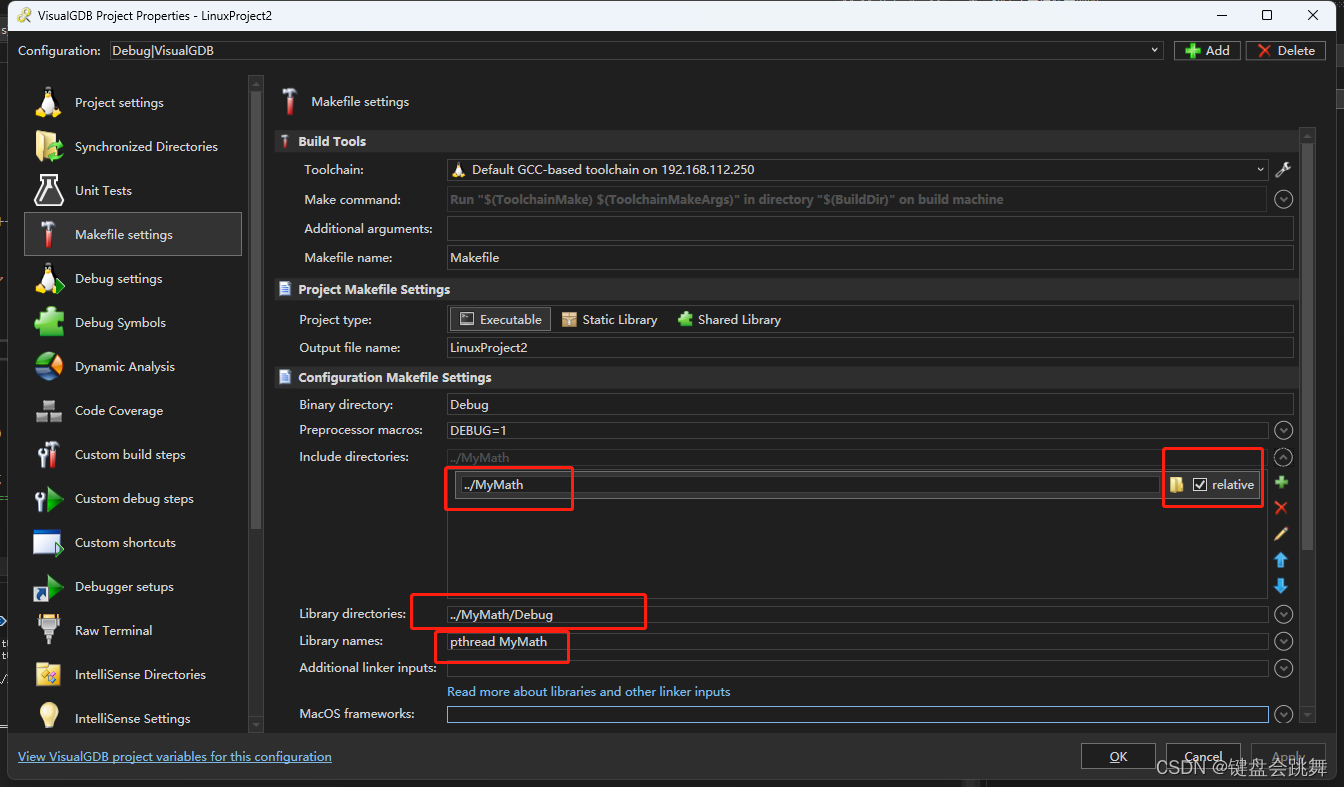The image size is (1344, 787).
Task: Edit include directory with pencil icon
Action: pos(1281,534)
